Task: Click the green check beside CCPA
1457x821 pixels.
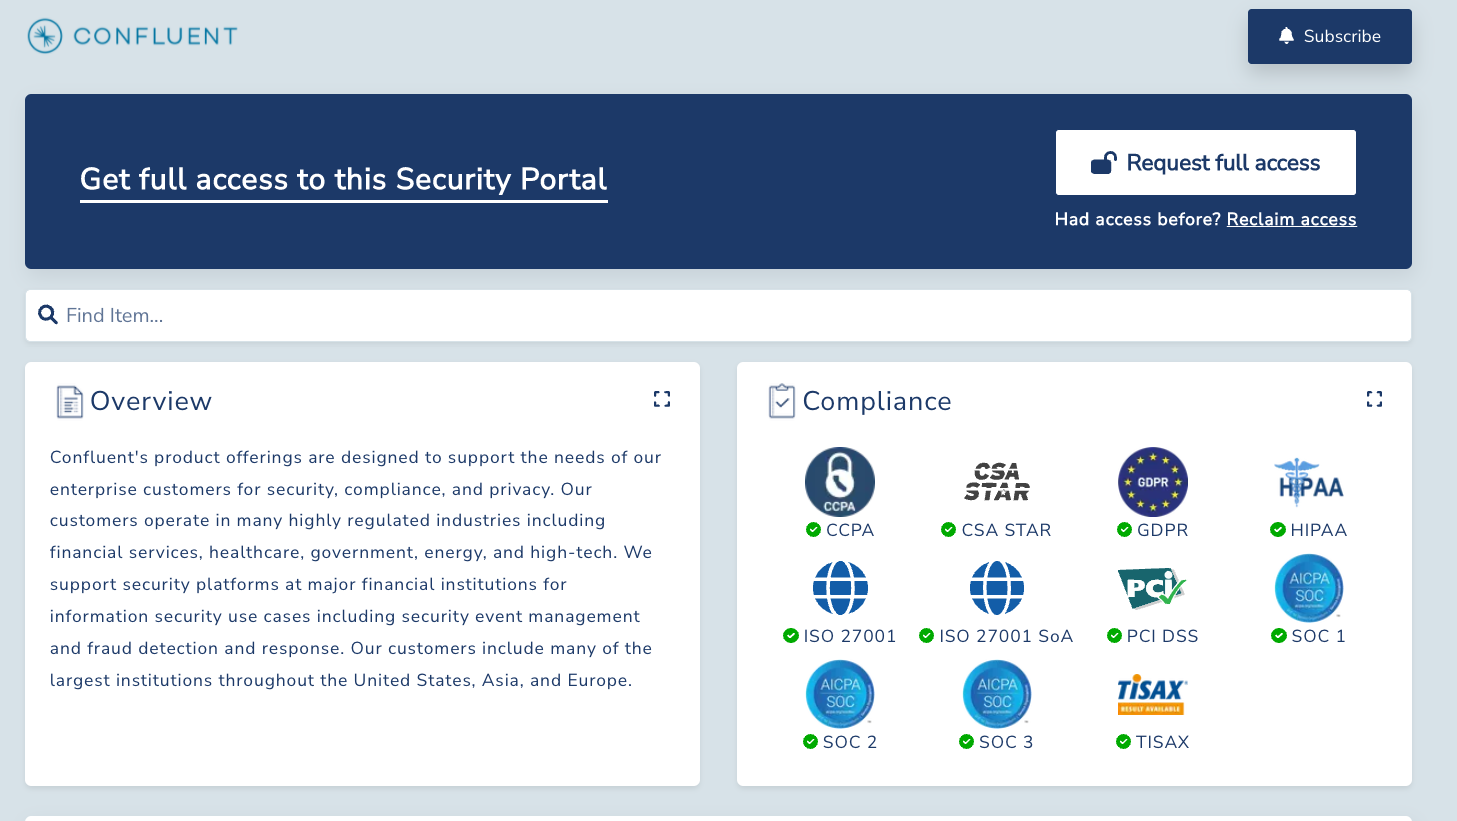Action: (x=813, y=530)
